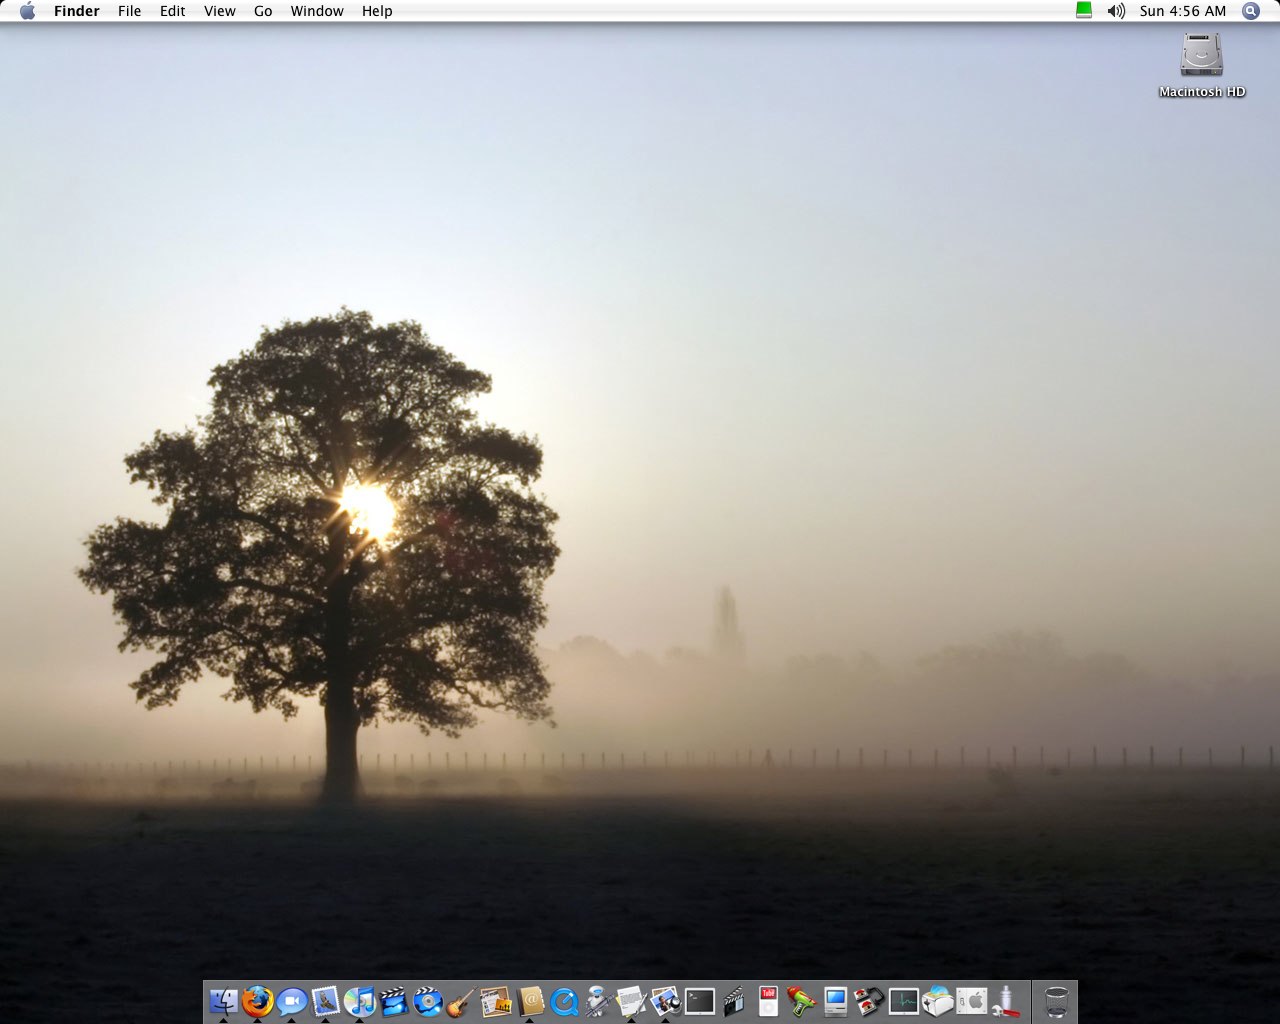The image size is (1280, 1024).
Task: Open System Preferences in the Dock
Action: click(971, 1001)
